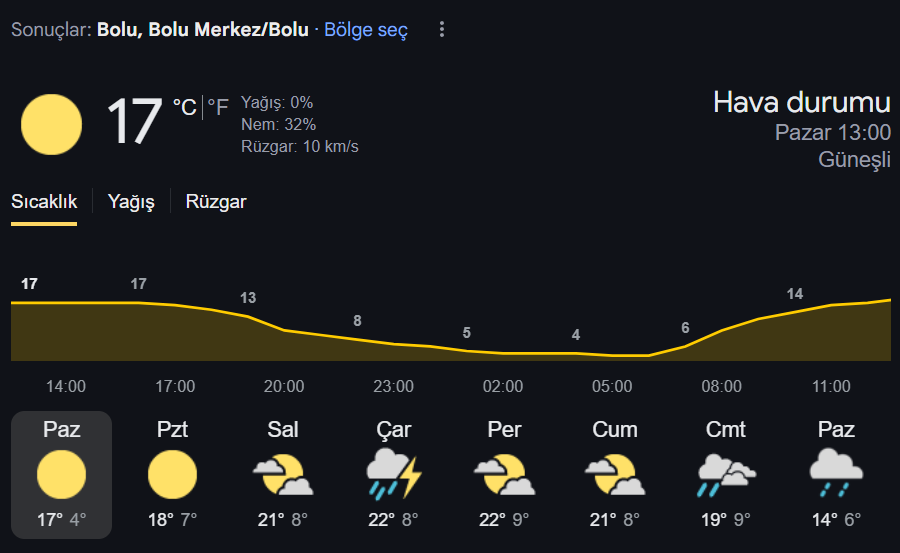Select Monday (Pzt) sunny forecast icon
Image resolution: width=900 pixels, height=553 pixels.
click(172, 474)
